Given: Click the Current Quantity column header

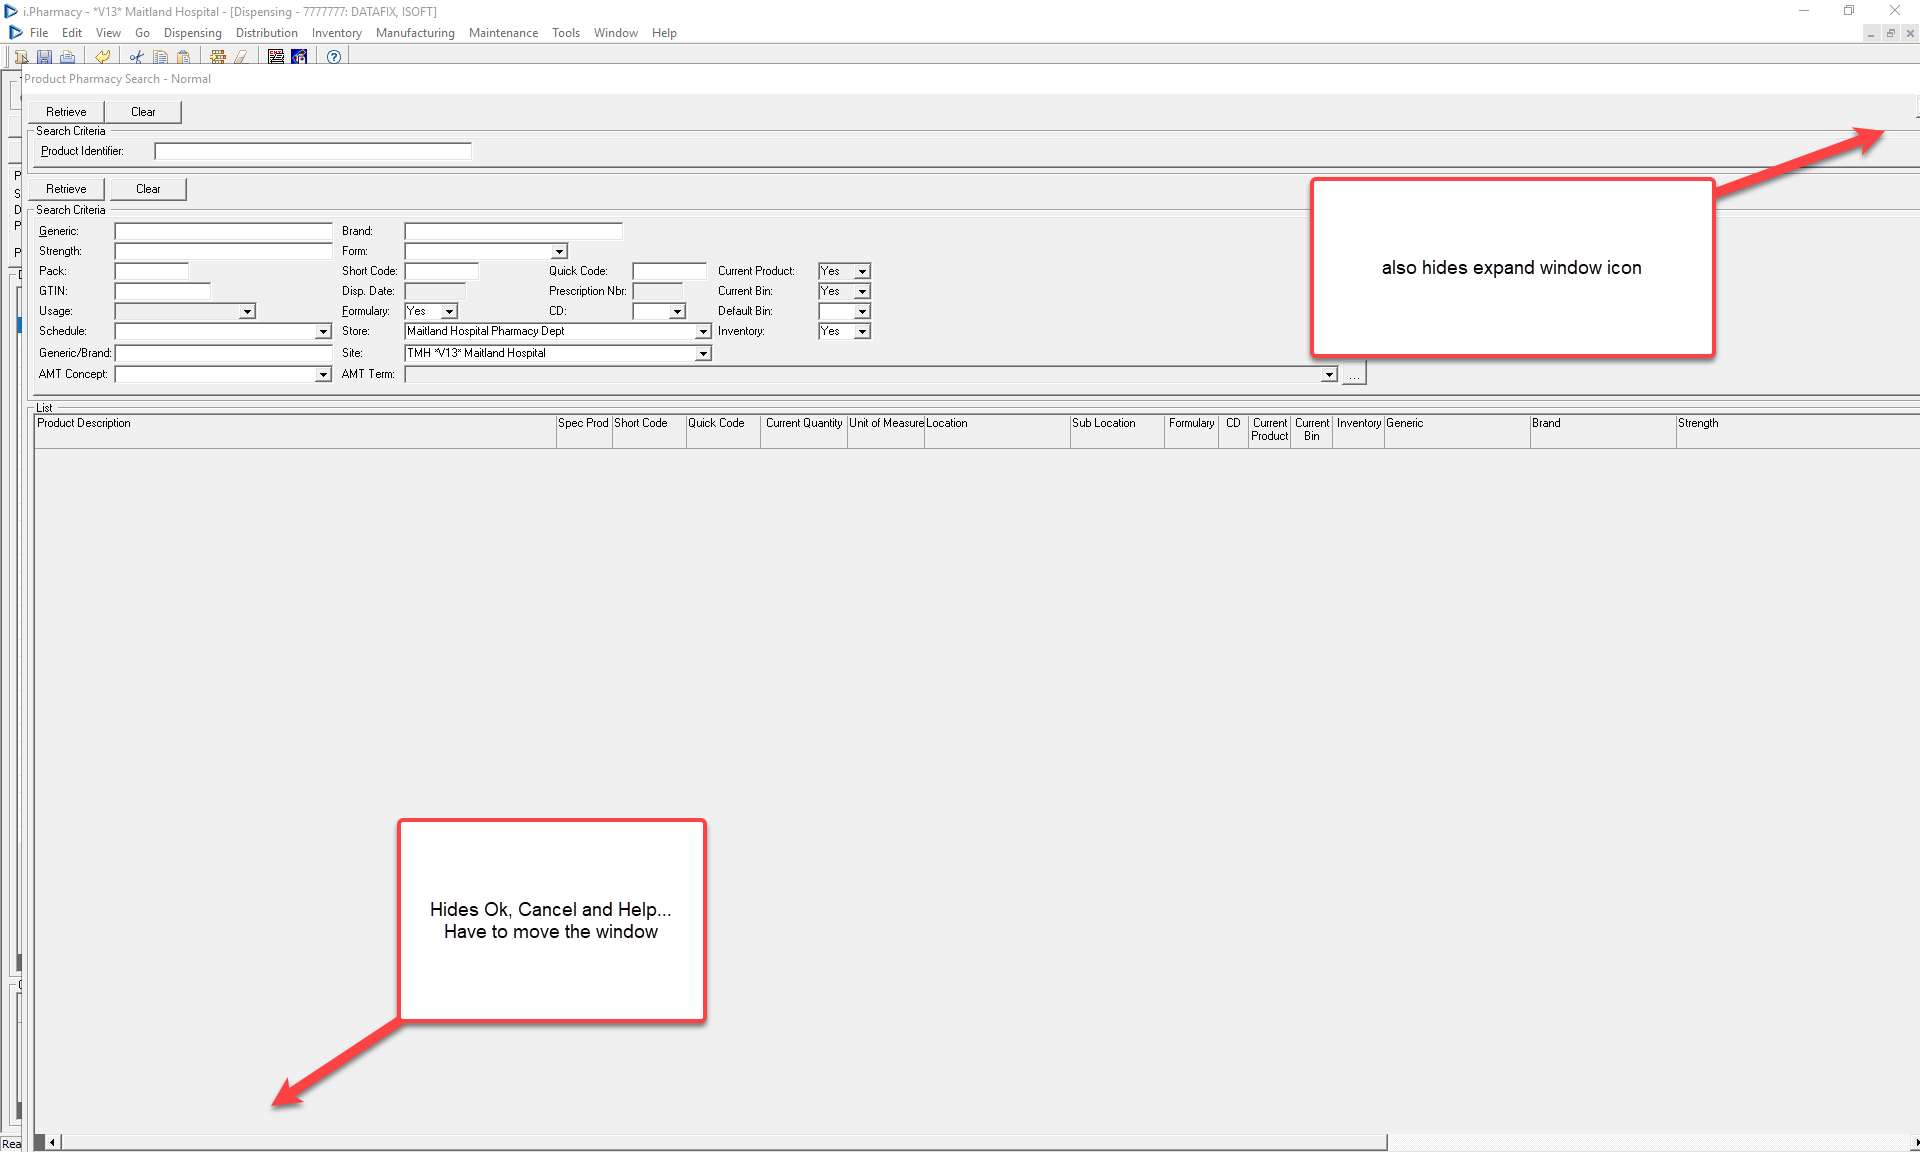Looking at the screenshot, I should click(x=804, y=431).
